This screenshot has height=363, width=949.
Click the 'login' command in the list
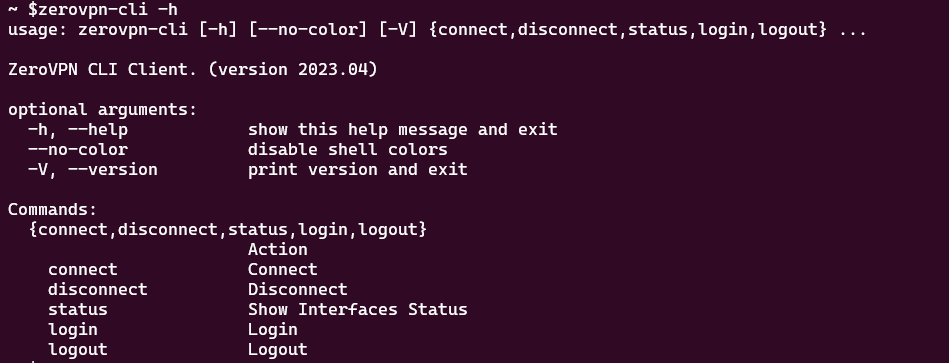click(73, 330)
